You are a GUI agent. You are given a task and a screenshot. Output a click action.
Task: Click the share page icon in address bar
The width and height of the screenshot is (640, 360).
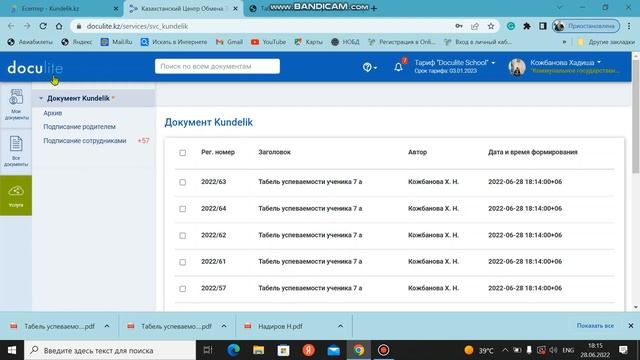pyautogui.click(x=475, y=26)
